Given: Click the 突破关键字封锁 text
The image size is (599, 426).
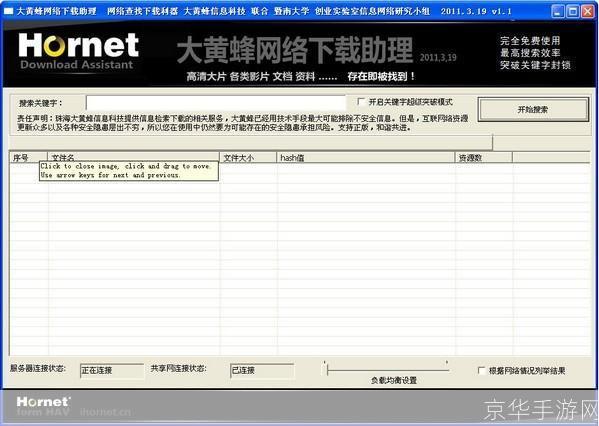Looking at the screenshot, I should click(536, 65).
